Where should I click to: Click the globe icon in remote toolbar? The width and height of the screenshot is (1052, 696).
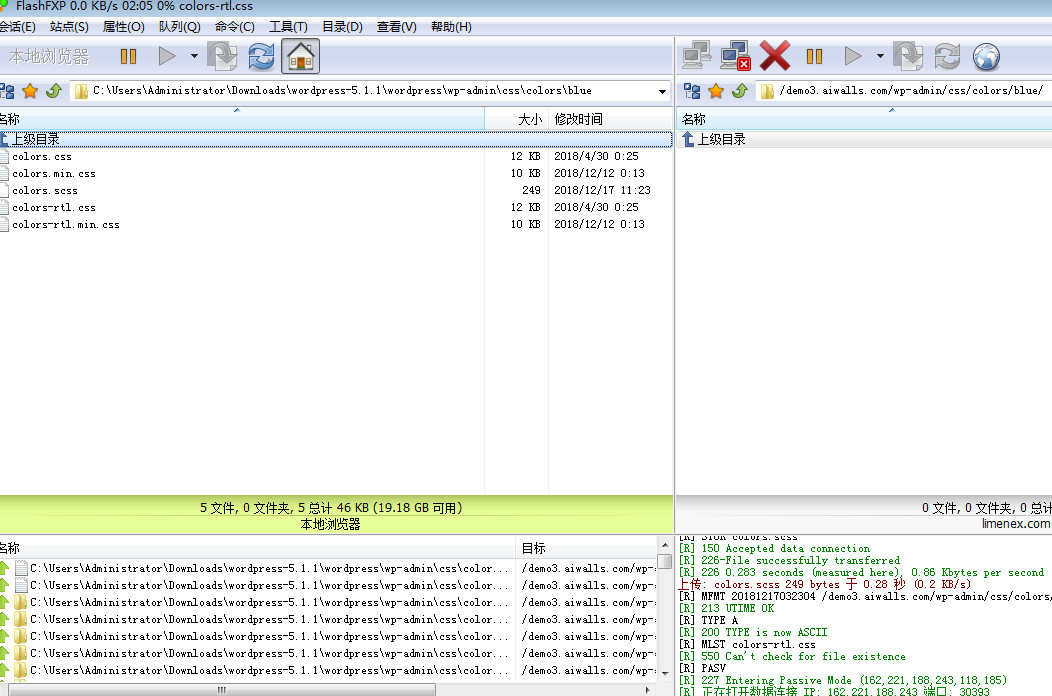(x=986, y=56)
